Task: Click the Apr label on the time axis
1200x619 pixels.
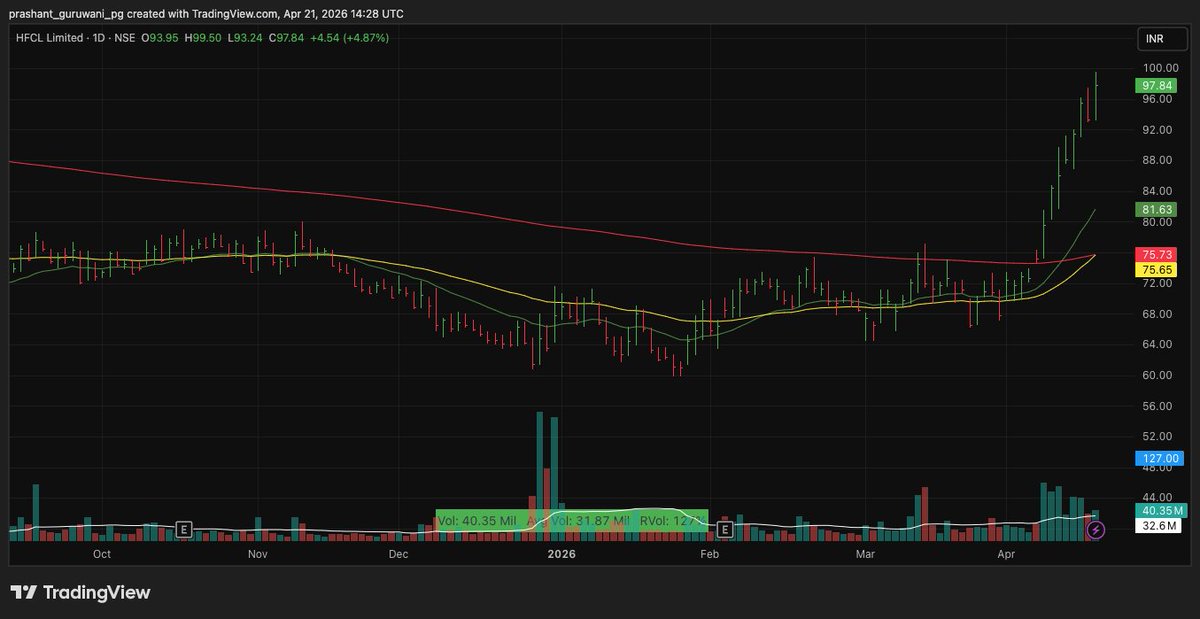Action: coord(1006,553)
